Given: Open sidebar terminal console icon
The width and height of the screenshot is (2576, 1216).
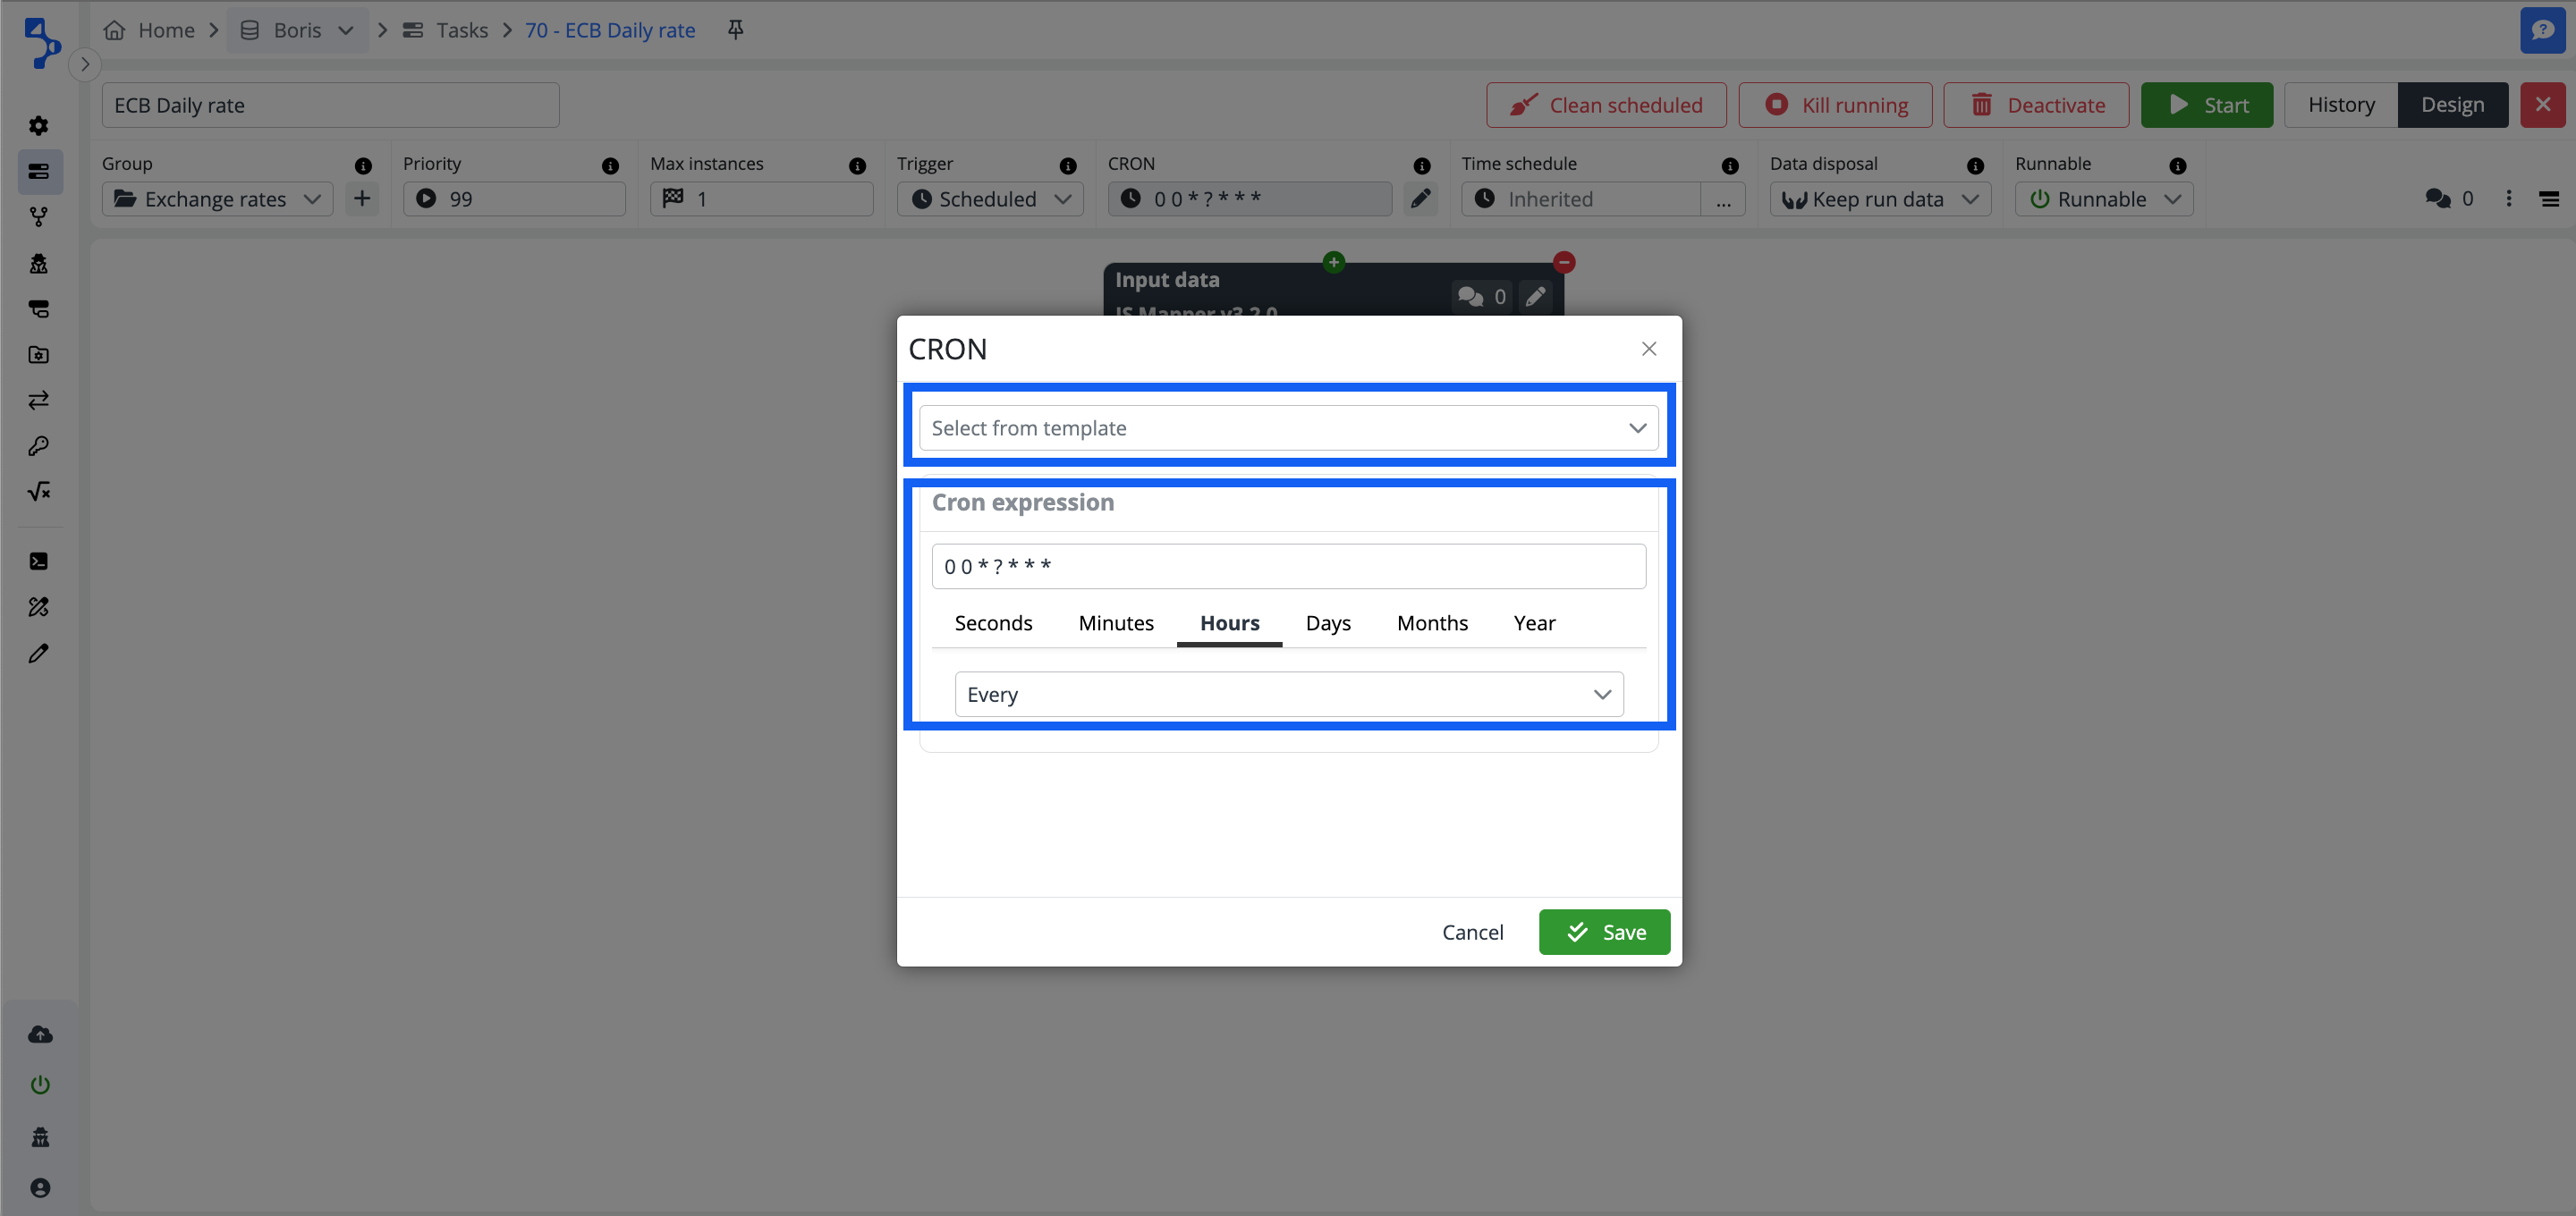Looking at the screenshot, I should pyautogui.click(x=39, y=561).
